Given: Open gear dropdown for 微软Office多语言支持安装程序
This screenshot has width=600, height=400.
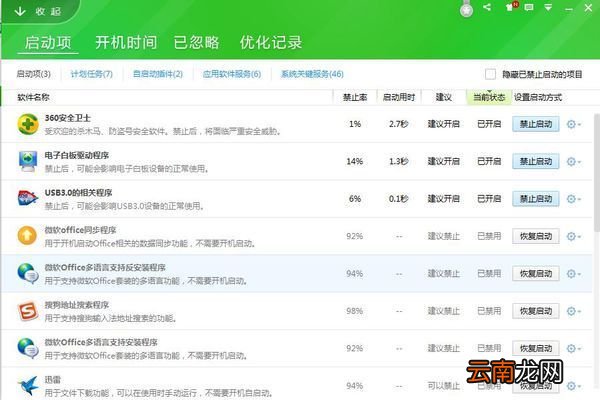Looking at the screenshot, I should 573,348.
